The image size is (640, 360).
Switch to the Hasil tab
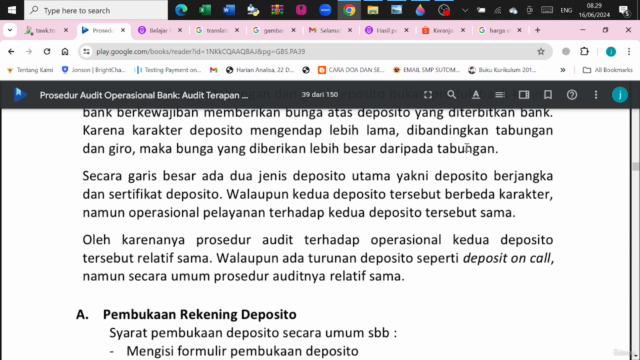[386, 30]
